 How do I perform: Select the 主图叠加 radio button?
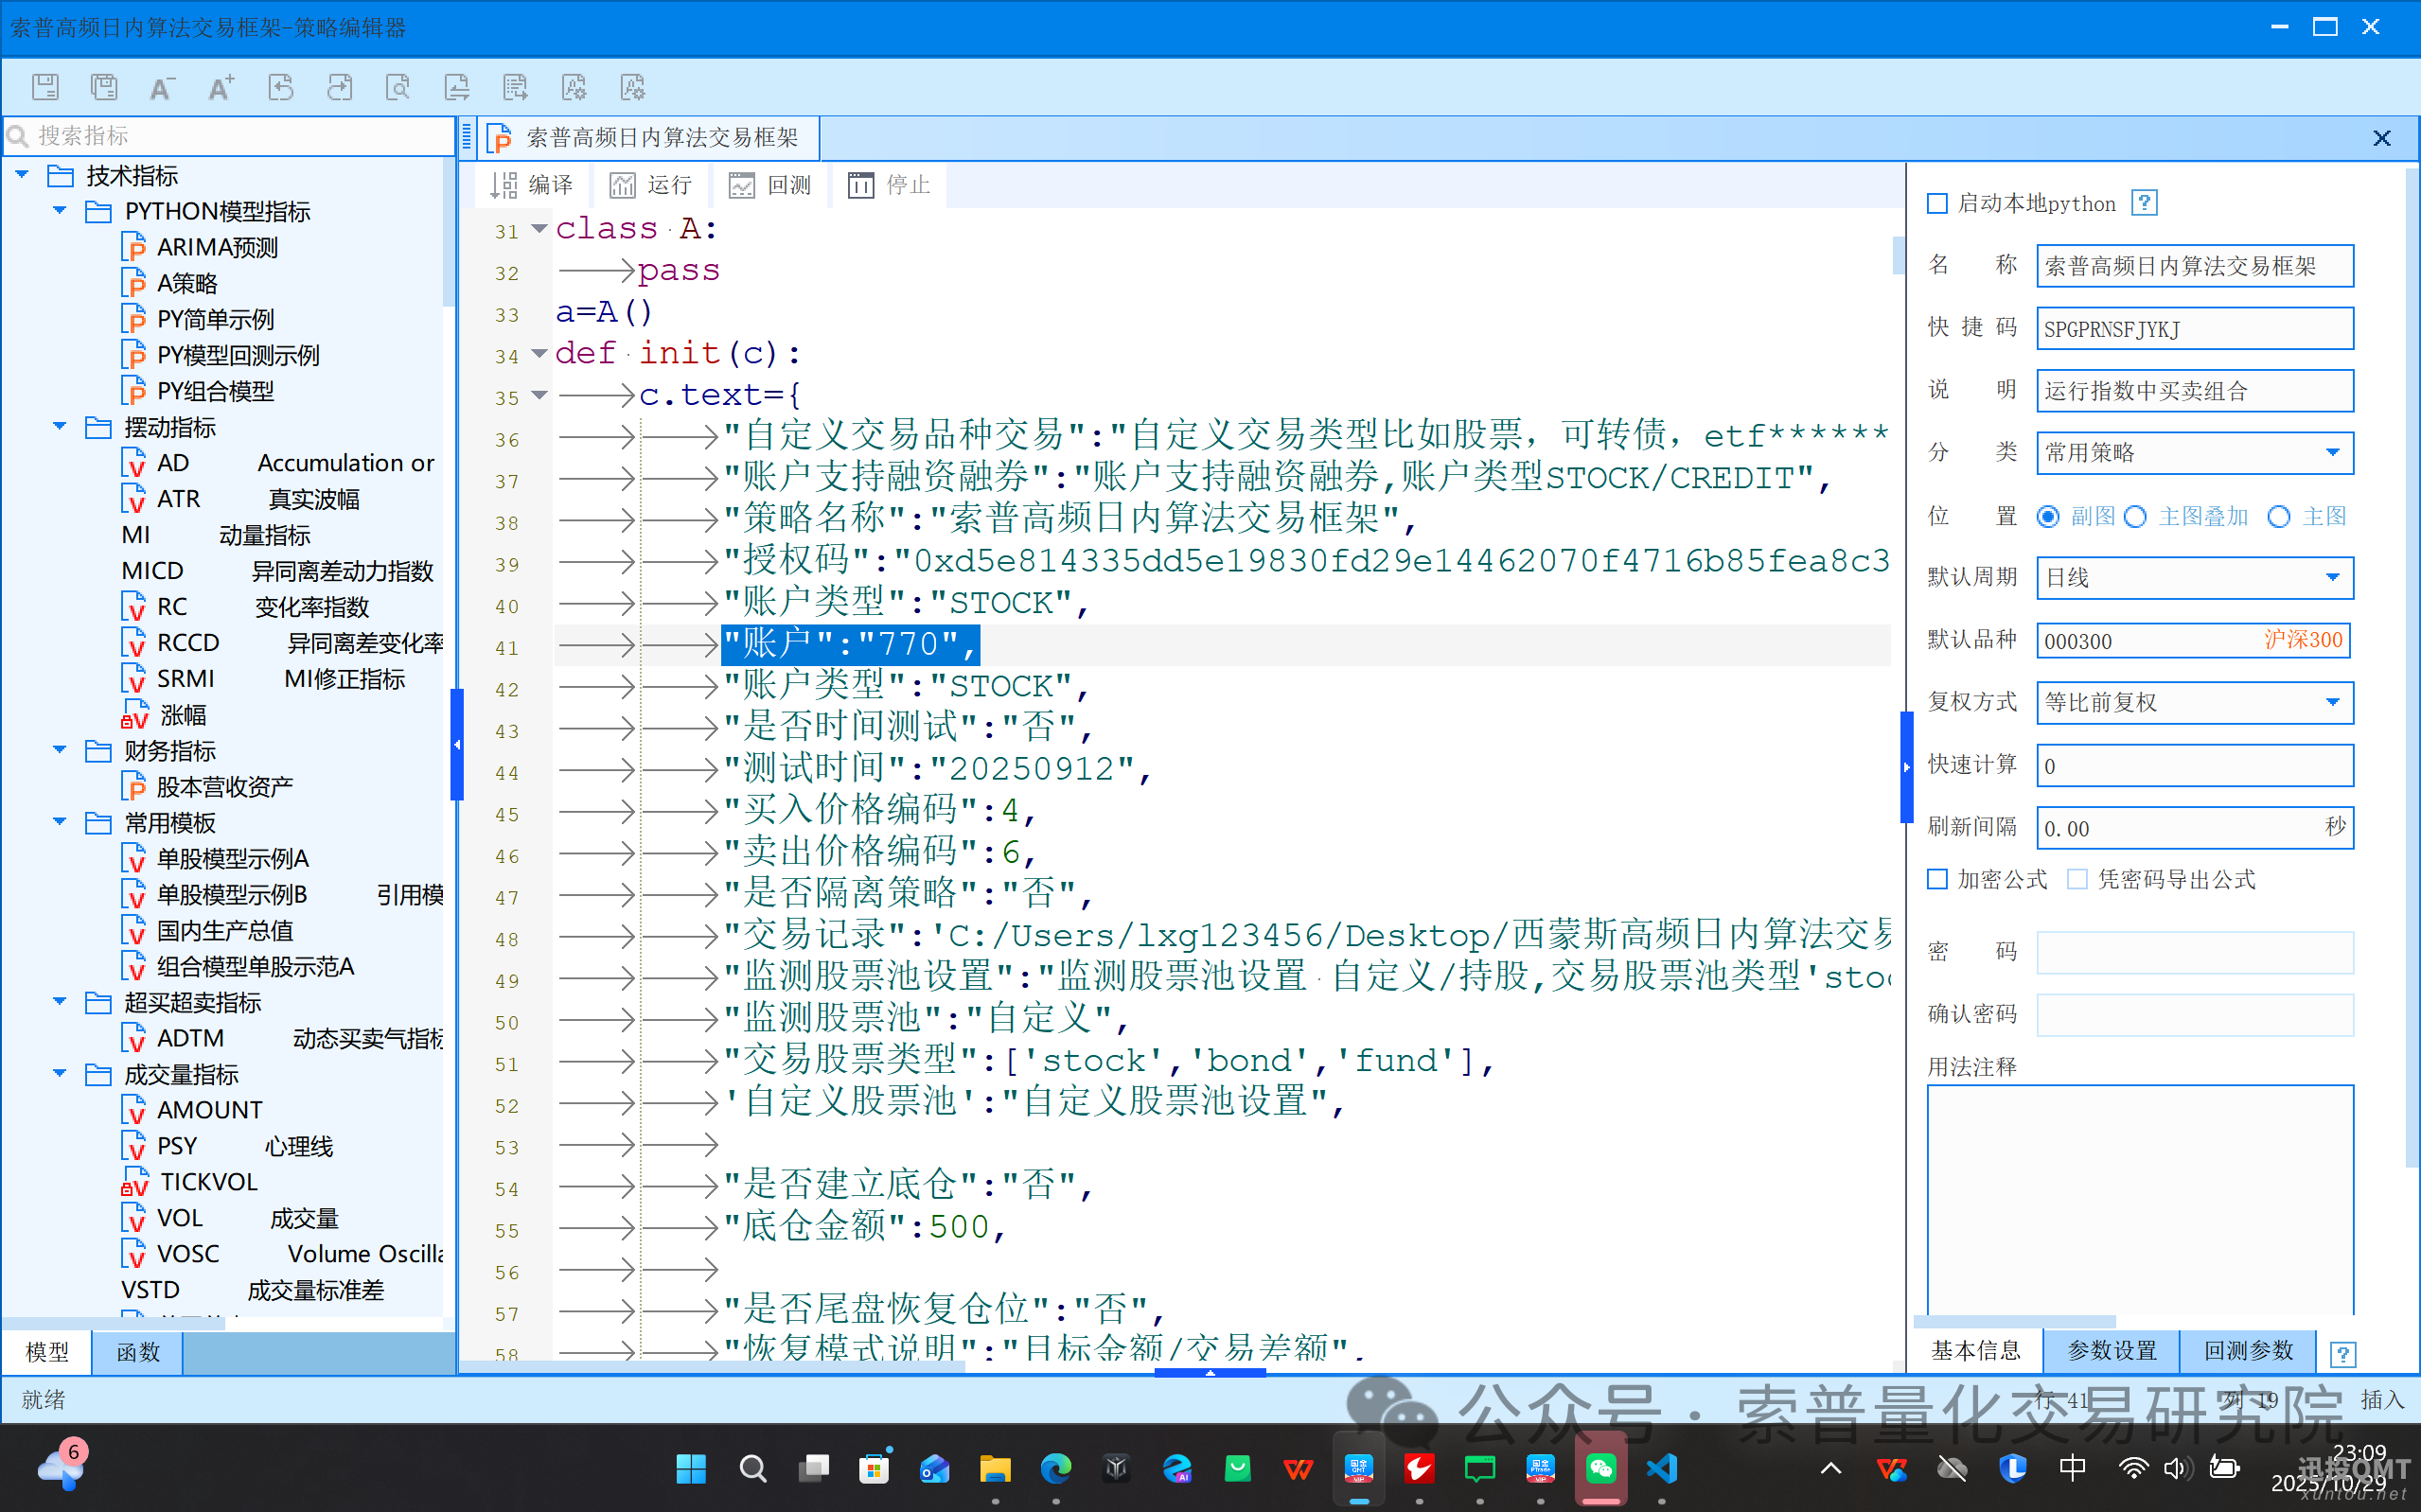[x=2136, y=517]
